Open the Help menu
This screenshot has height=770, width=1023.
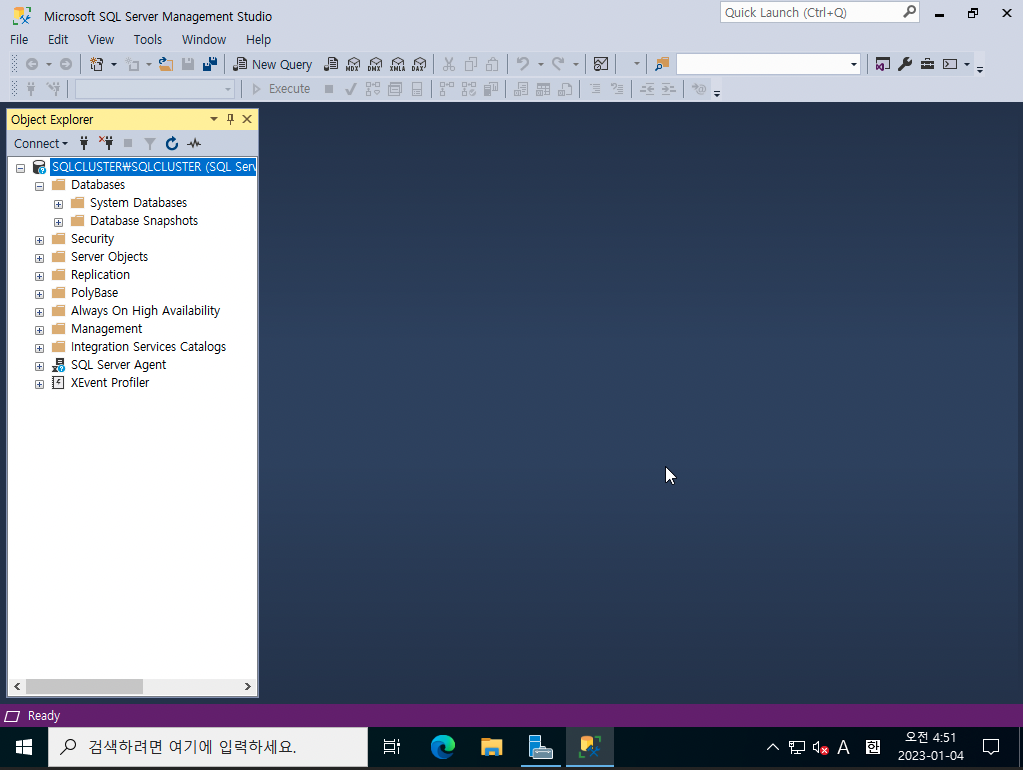click(x=258, y=40)
